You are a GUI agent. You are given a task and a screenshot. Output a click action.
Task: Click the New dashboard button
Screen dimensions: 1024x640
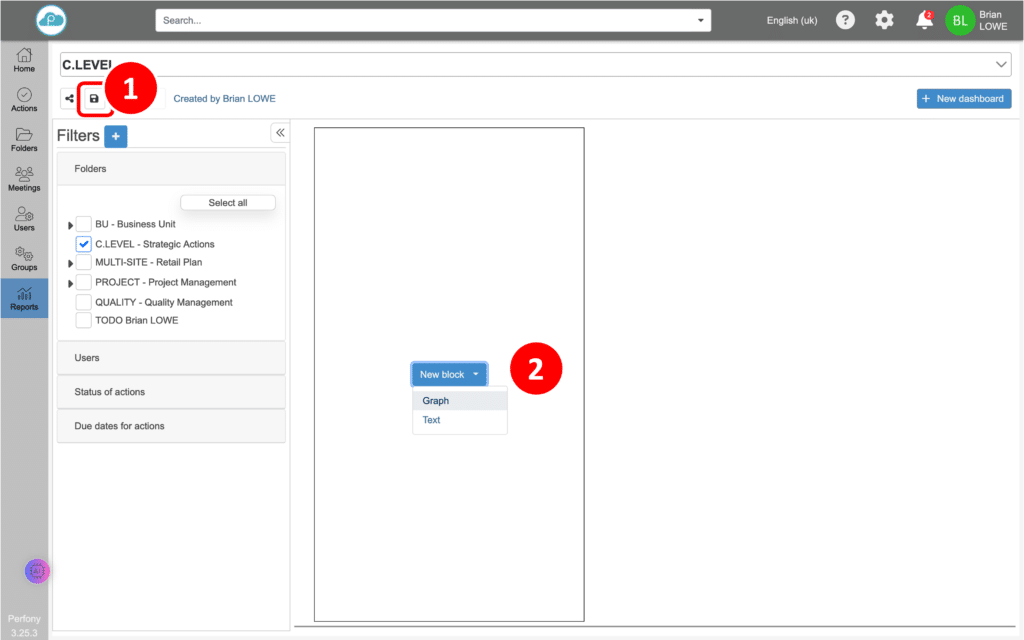963,99
